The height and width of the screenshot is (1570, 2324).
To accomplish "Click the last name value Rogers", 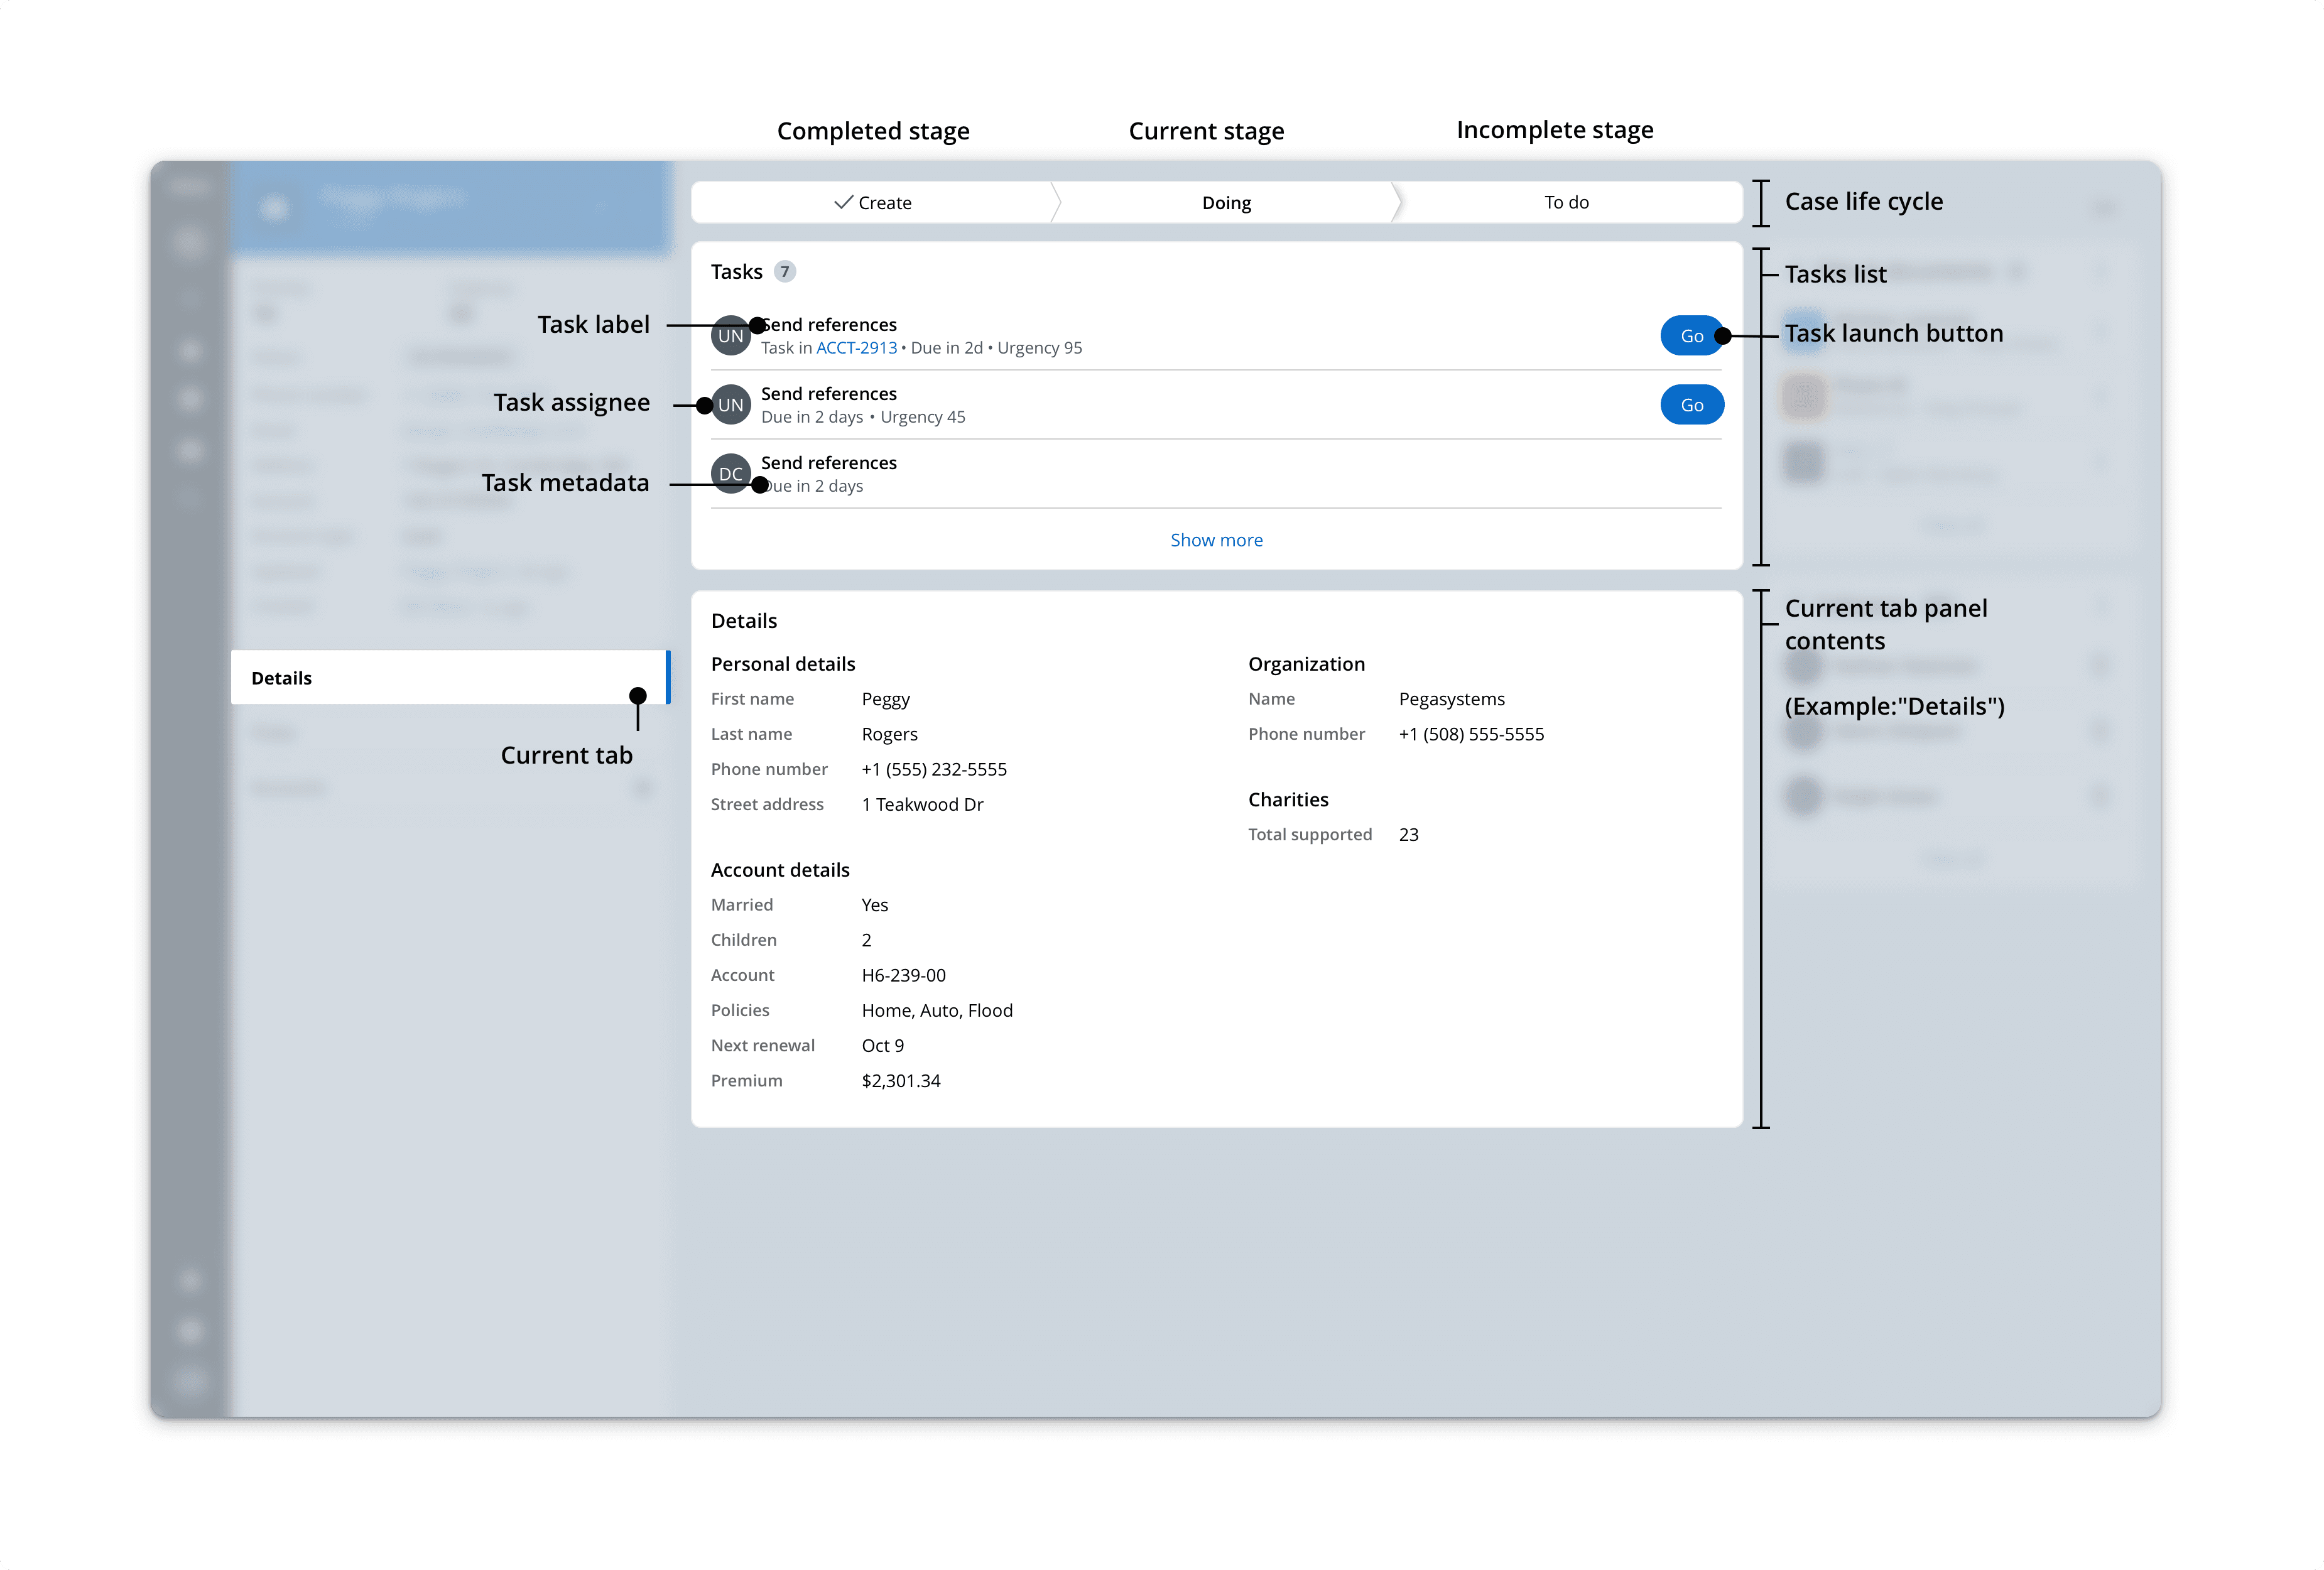I will click(889, 734).
